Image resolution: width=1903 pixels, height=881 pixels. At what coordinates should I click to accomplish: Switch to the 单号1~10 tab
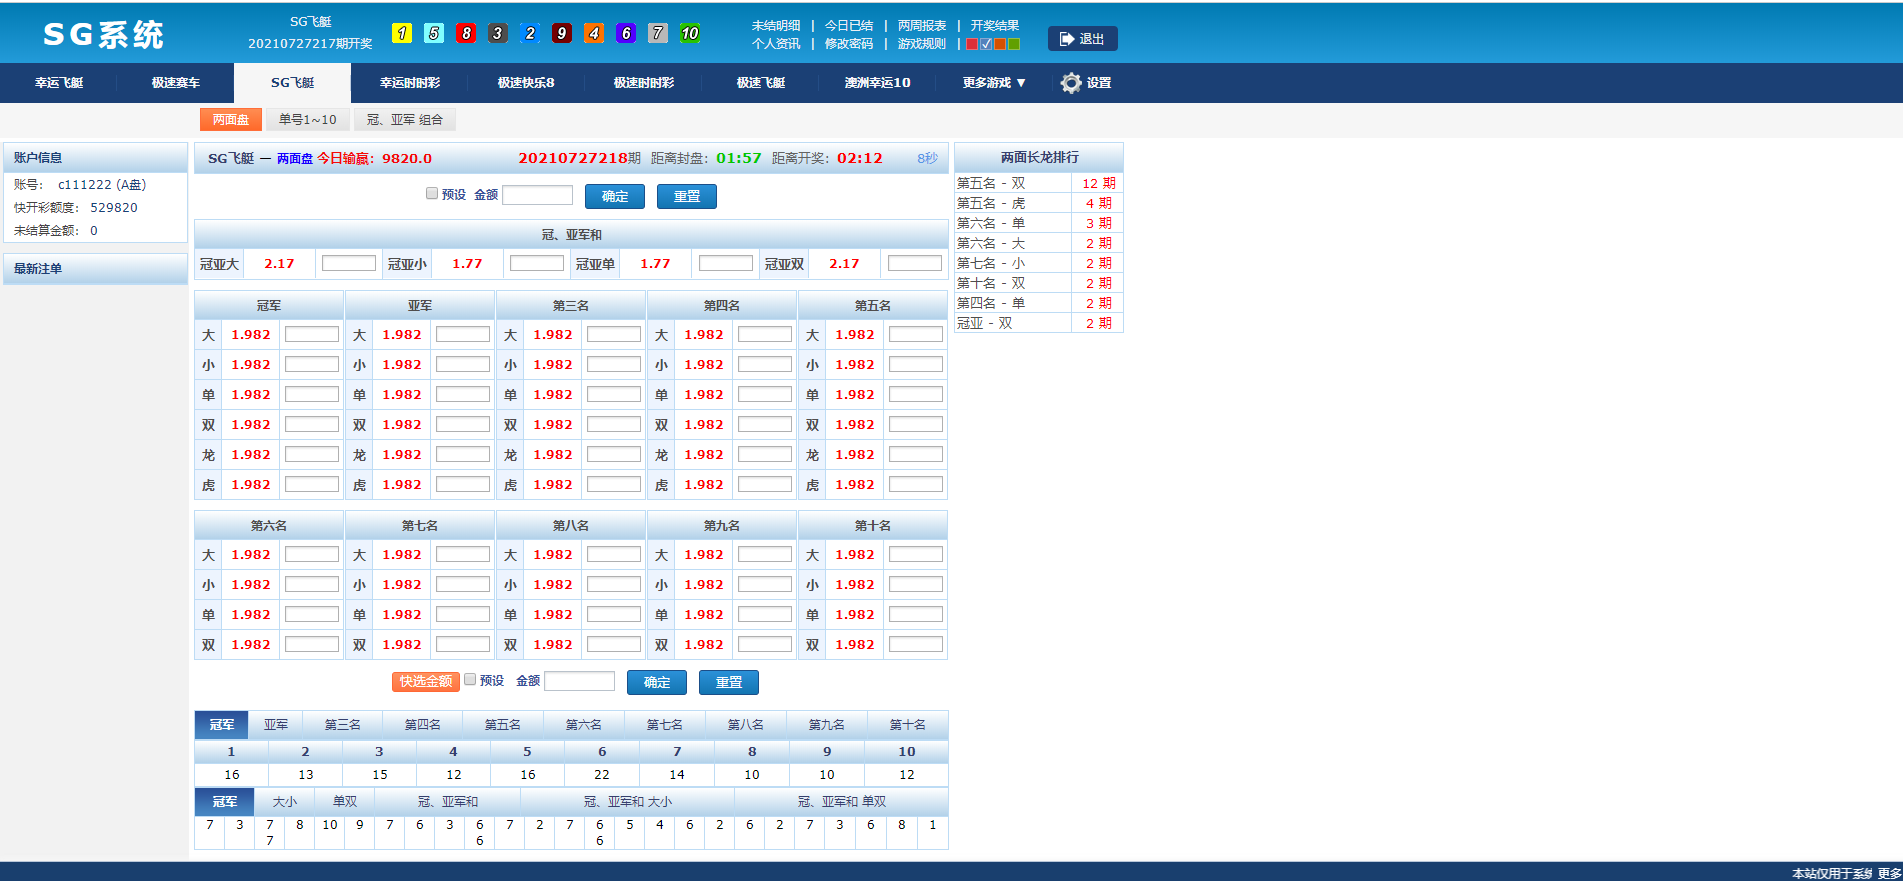click(x=308, y=120)
